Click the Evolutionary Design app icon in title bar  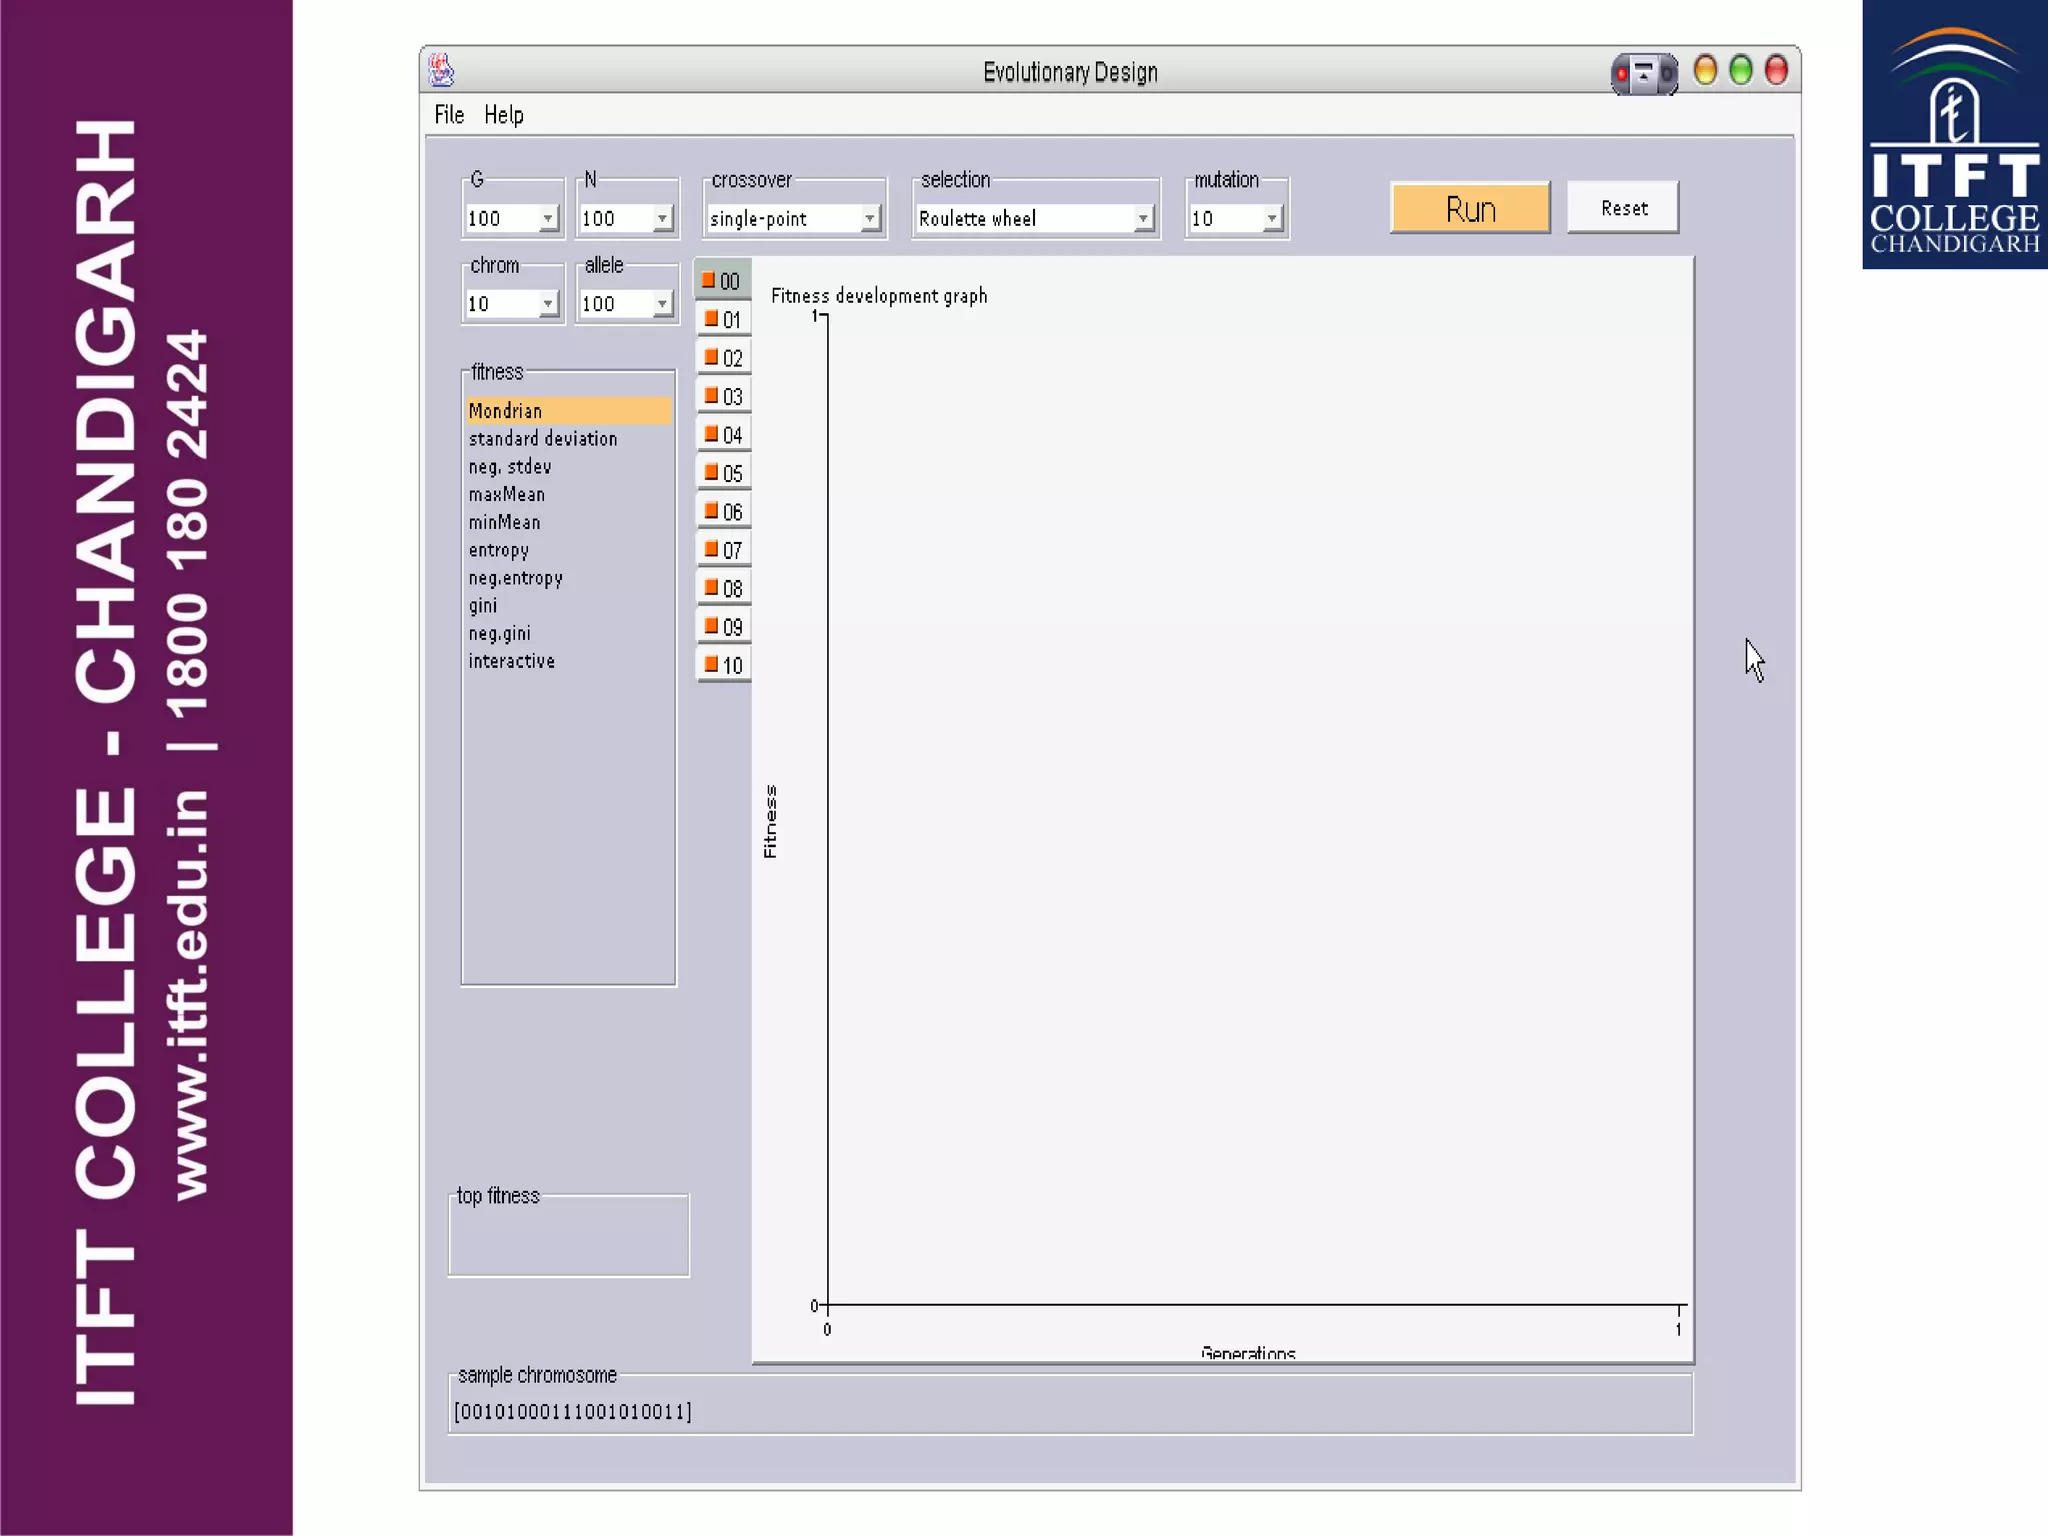coord(441,71)
